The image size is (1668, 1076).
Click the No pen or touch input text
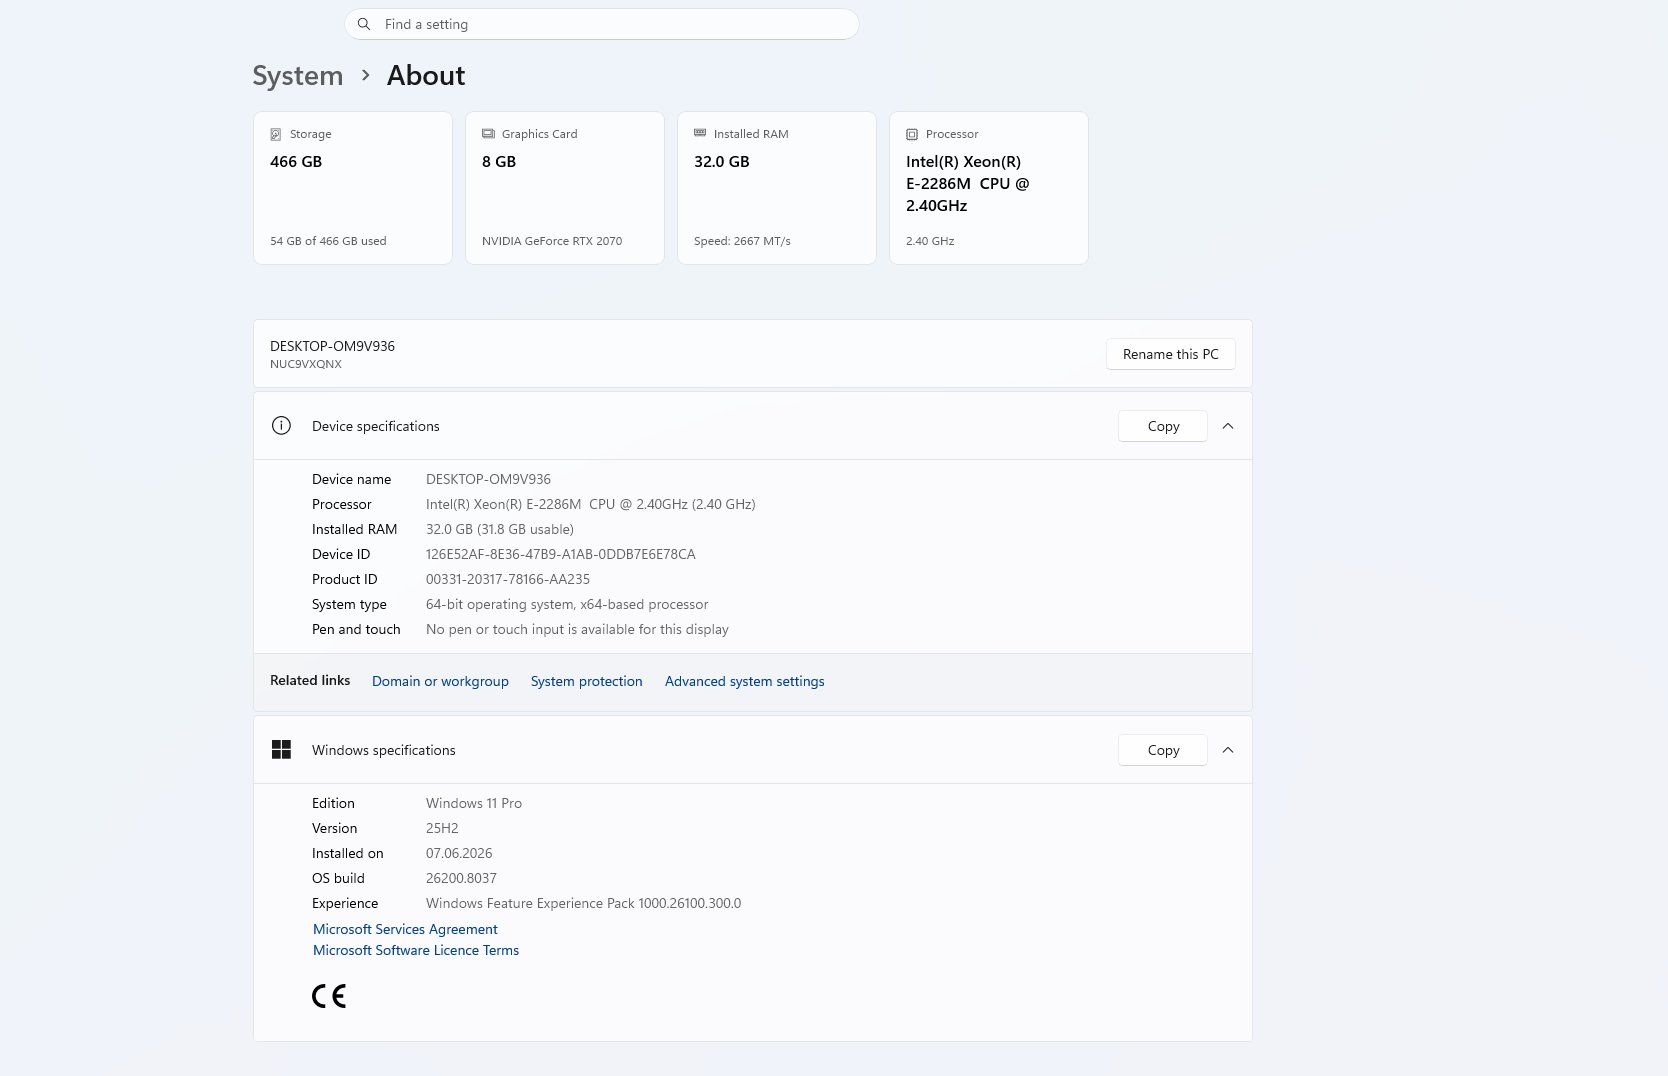[577, 629]
